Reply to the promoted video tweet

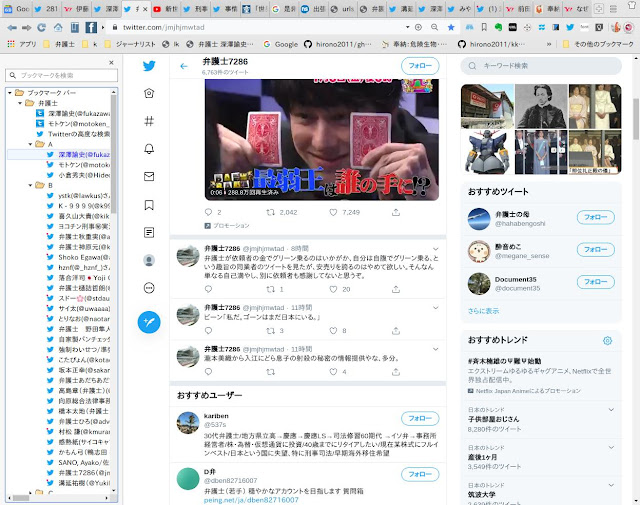point(209,212)
